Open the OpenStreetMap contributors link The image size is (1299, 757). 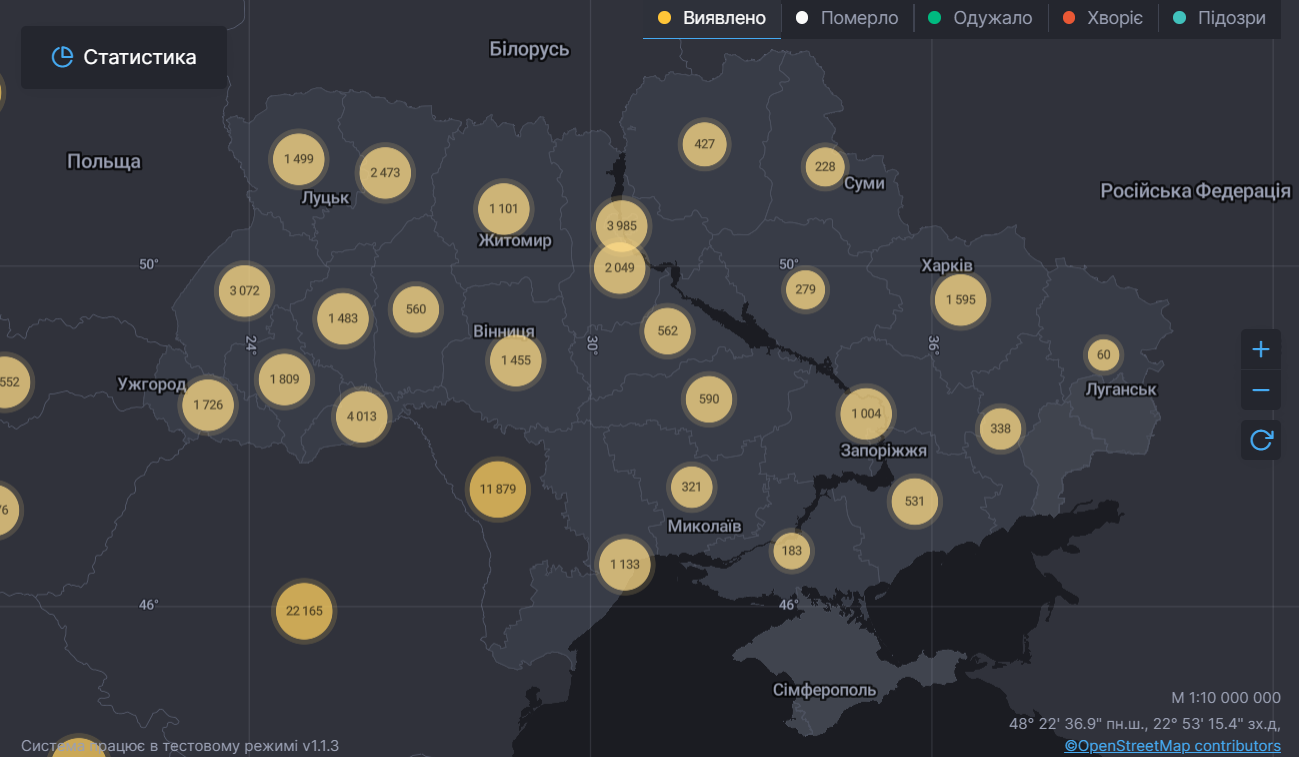pos(1172,746)
